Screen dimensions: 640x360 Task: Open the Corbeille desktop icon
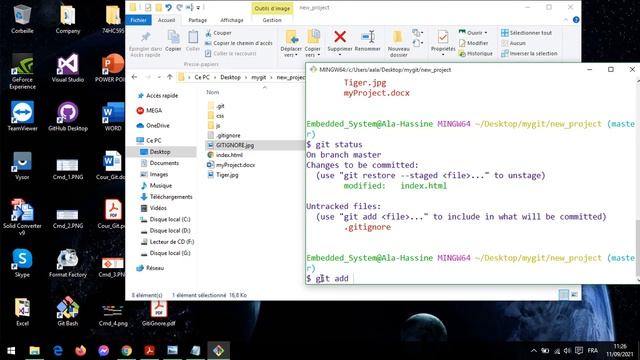(x=22, y=19)
